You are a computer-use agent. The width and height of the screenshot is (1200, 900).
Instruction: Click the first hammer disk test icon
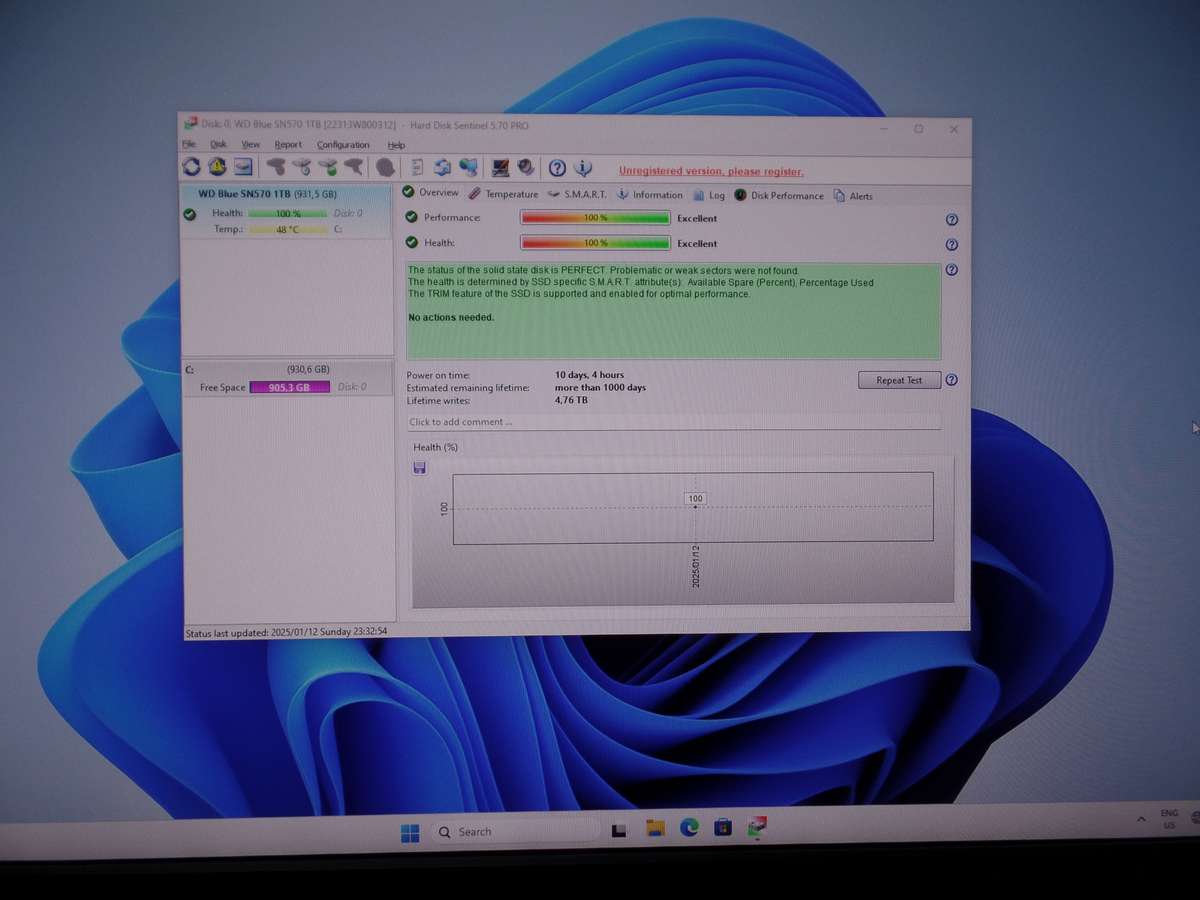tap(276, 167)
